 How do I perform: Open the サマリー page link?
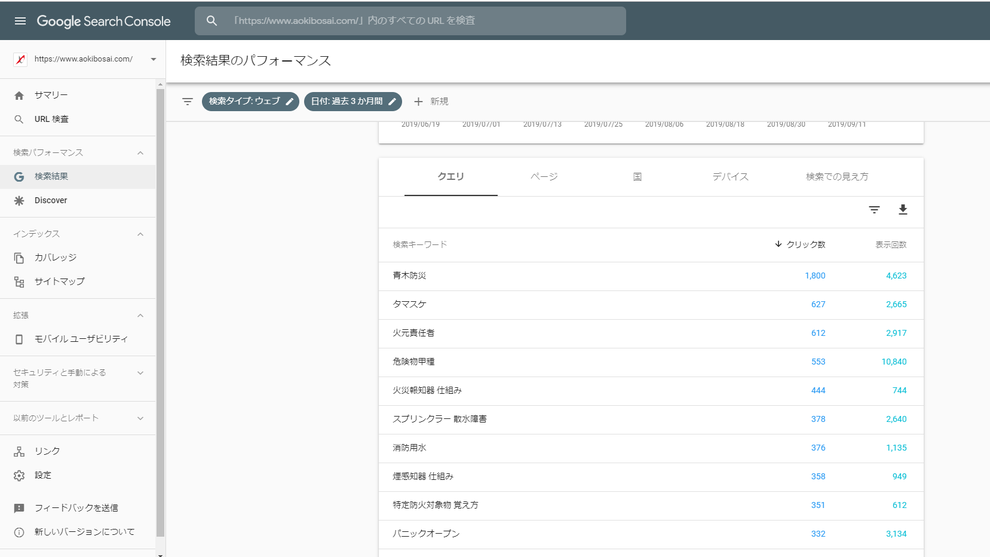[x=51, y=95]
